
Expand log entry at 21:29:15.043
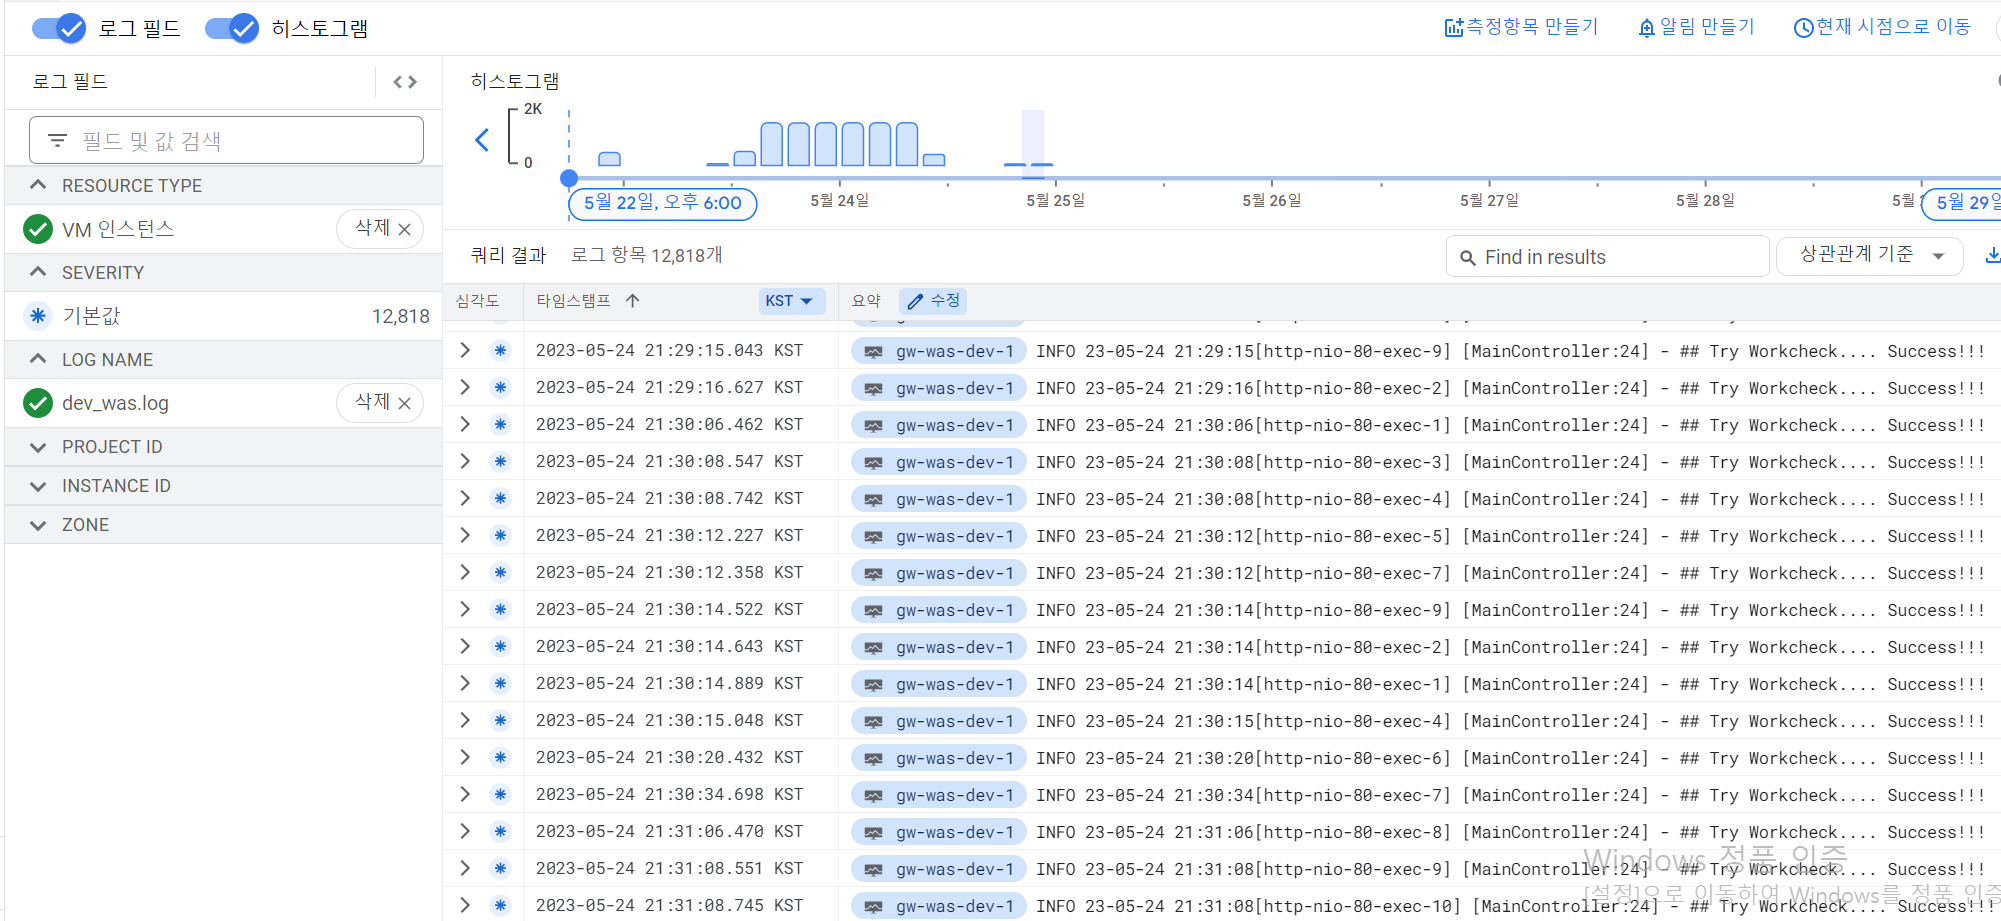(465, 350)
